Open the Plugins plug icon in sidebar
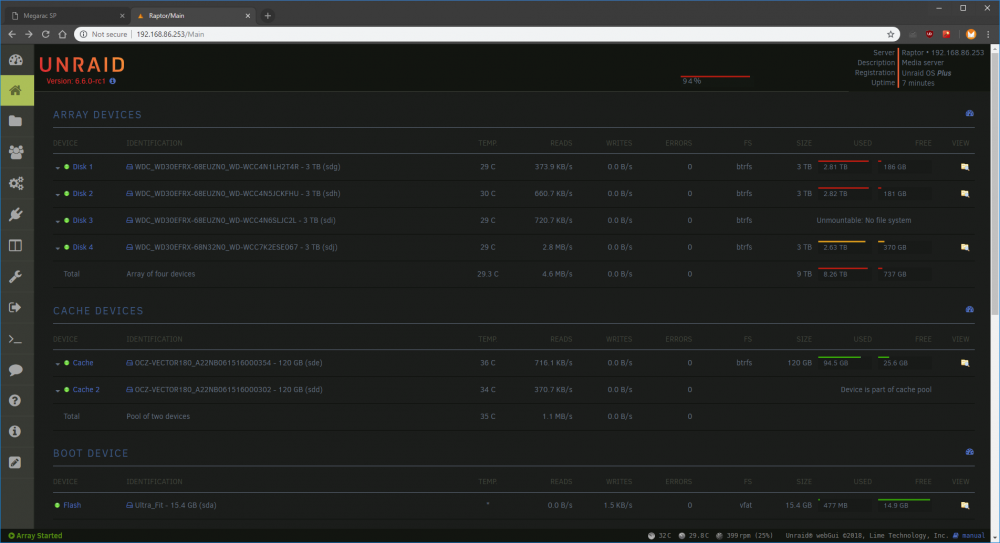The image size is (1000, 543). coord(16,214)
